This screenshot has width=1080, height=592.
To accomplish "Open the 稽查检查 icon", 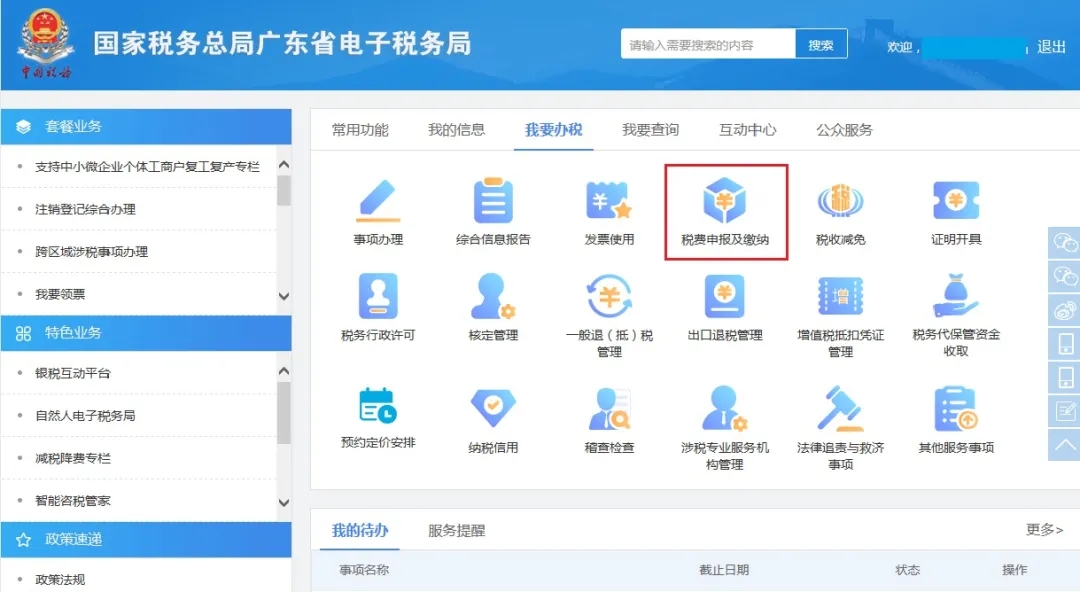I will [609, 408].
